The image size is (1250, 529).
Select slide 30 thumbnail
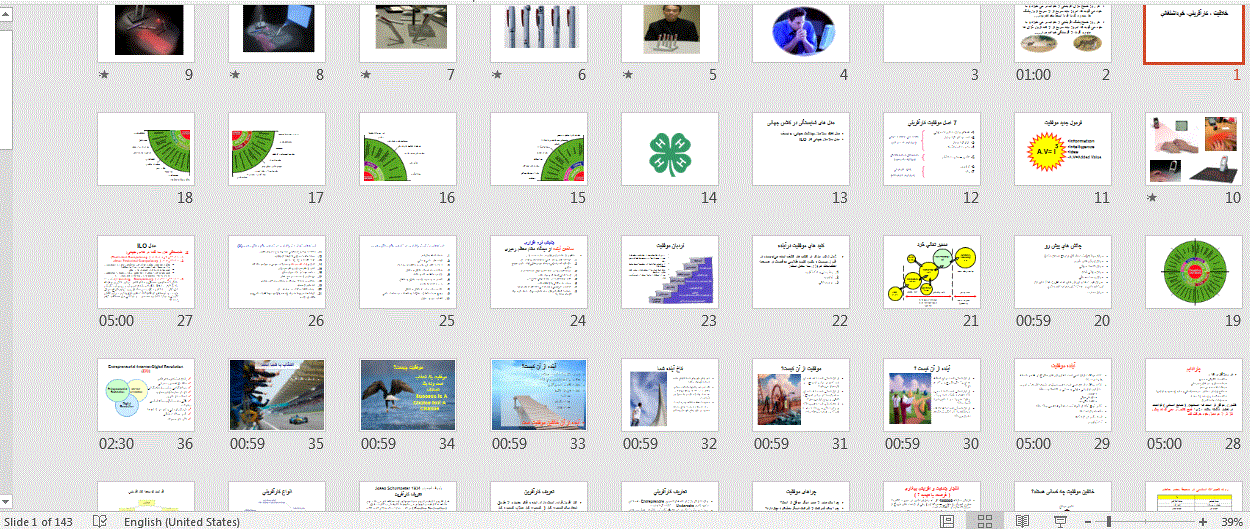point(932,395)
